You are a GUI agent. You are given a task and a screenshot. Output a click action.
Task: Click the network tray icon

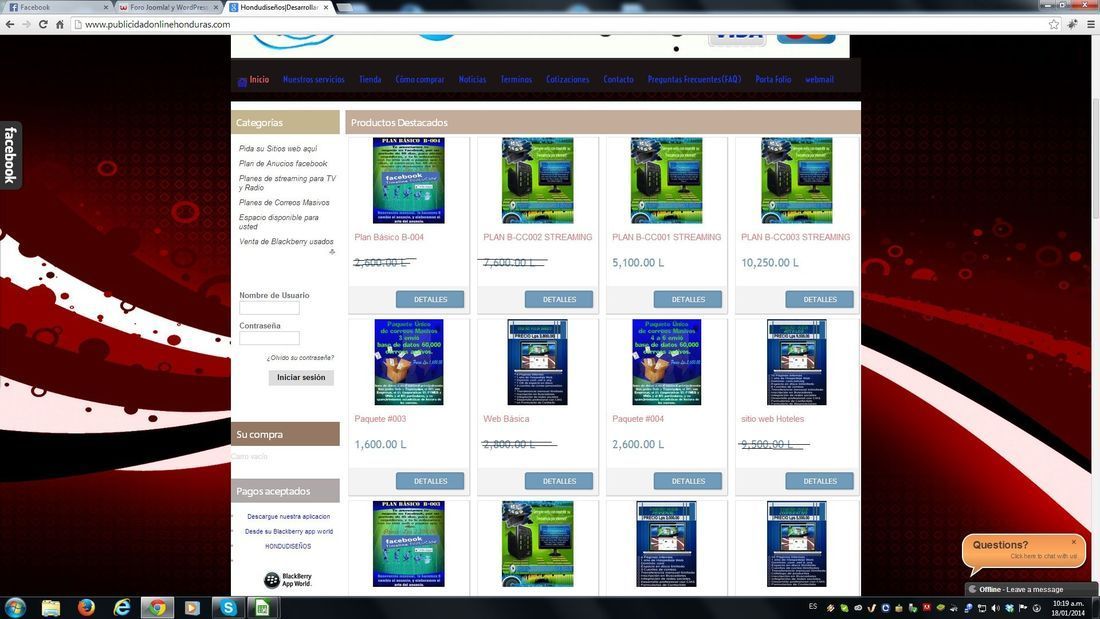[x=981, y=608]
